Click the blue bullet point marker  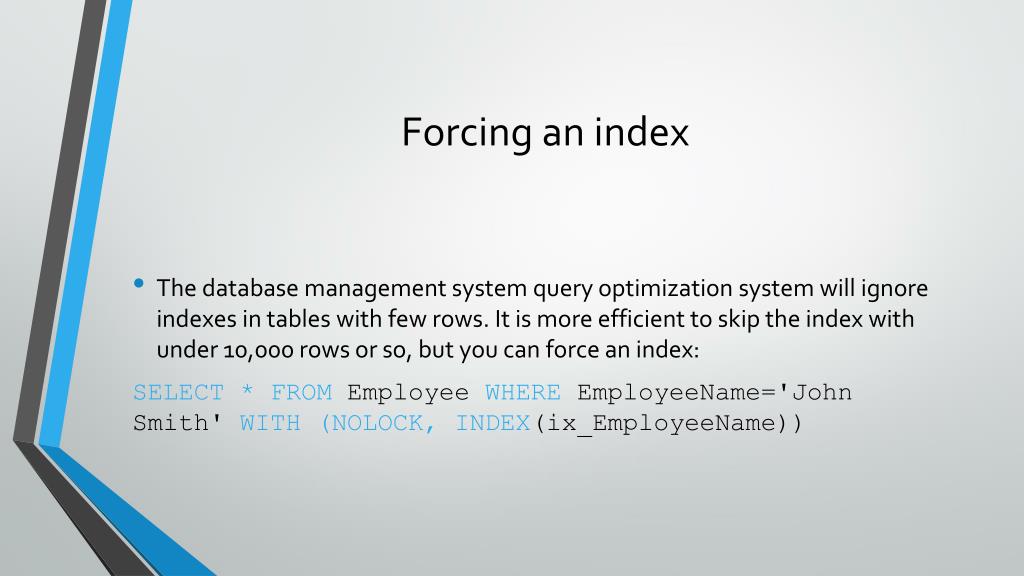[x=138, y=283]
